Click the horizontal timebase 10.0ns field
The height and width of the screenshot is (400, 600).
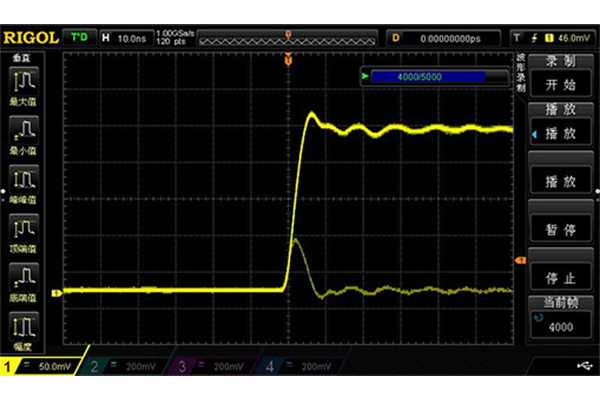pyautogui.click(x=122, y=38)
